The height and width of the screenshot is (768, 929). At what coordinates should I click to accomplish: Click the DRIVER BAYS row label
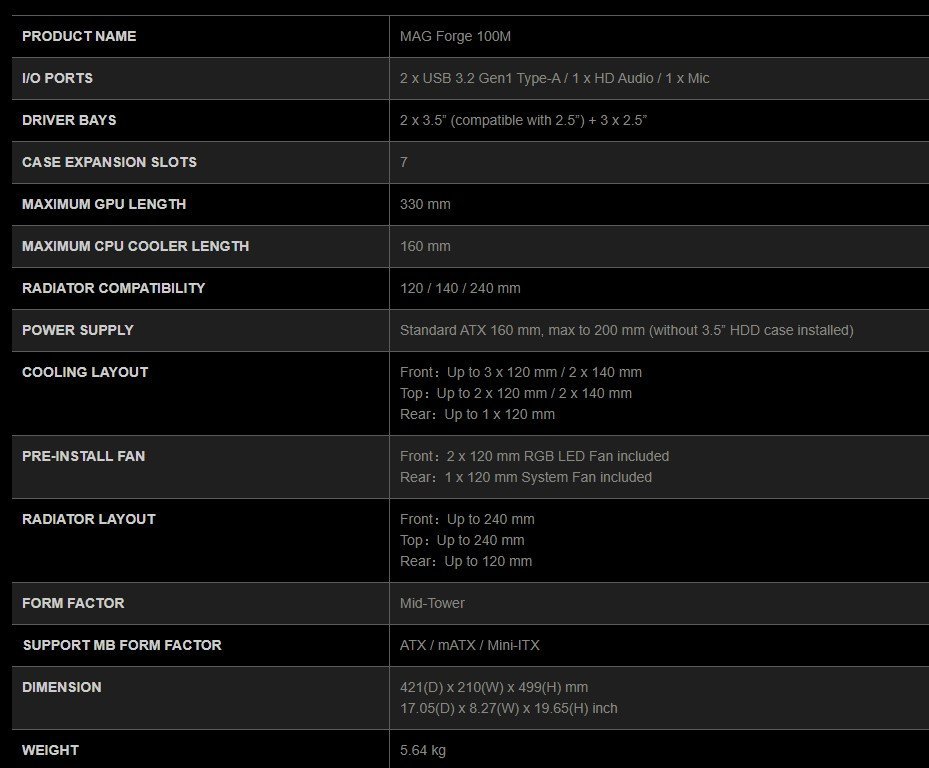[69, 120]
